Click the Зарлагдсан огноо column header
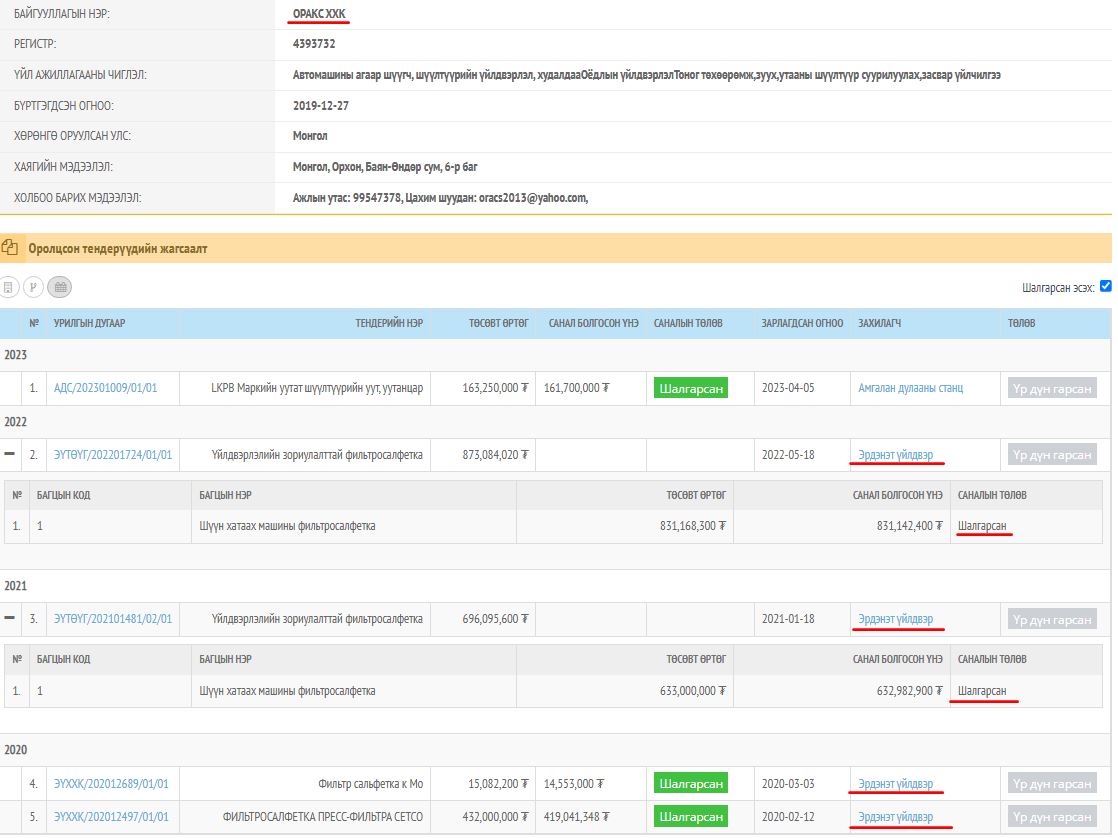 coord(800,324)
